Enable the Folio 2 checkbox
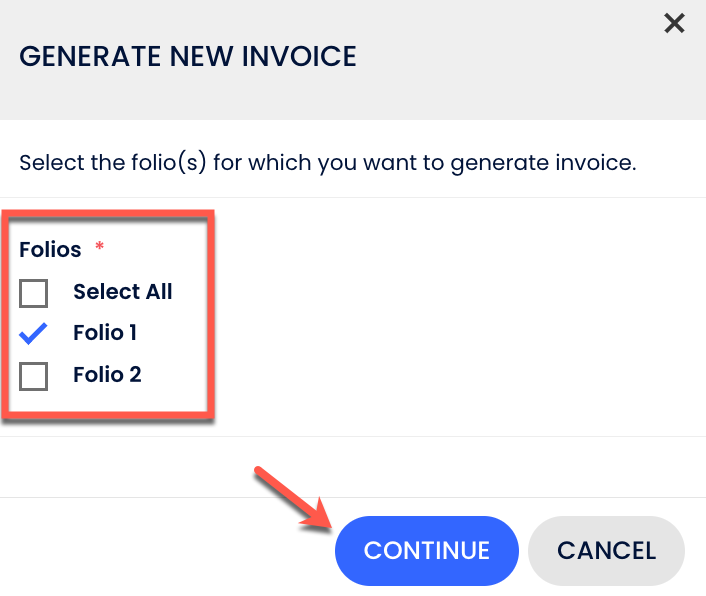 (x=34, y=376)
